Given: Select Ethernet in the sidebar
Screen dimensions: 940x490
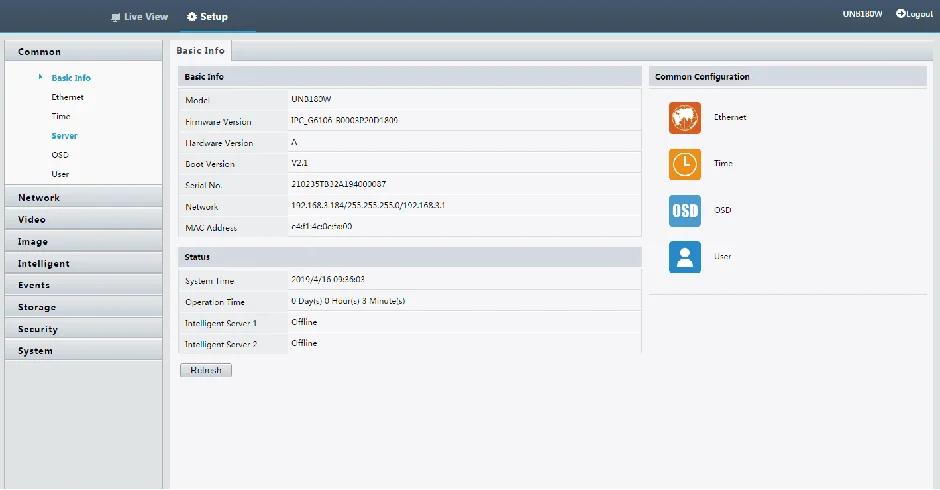Looking at the screenshot, I should [67, 97].
